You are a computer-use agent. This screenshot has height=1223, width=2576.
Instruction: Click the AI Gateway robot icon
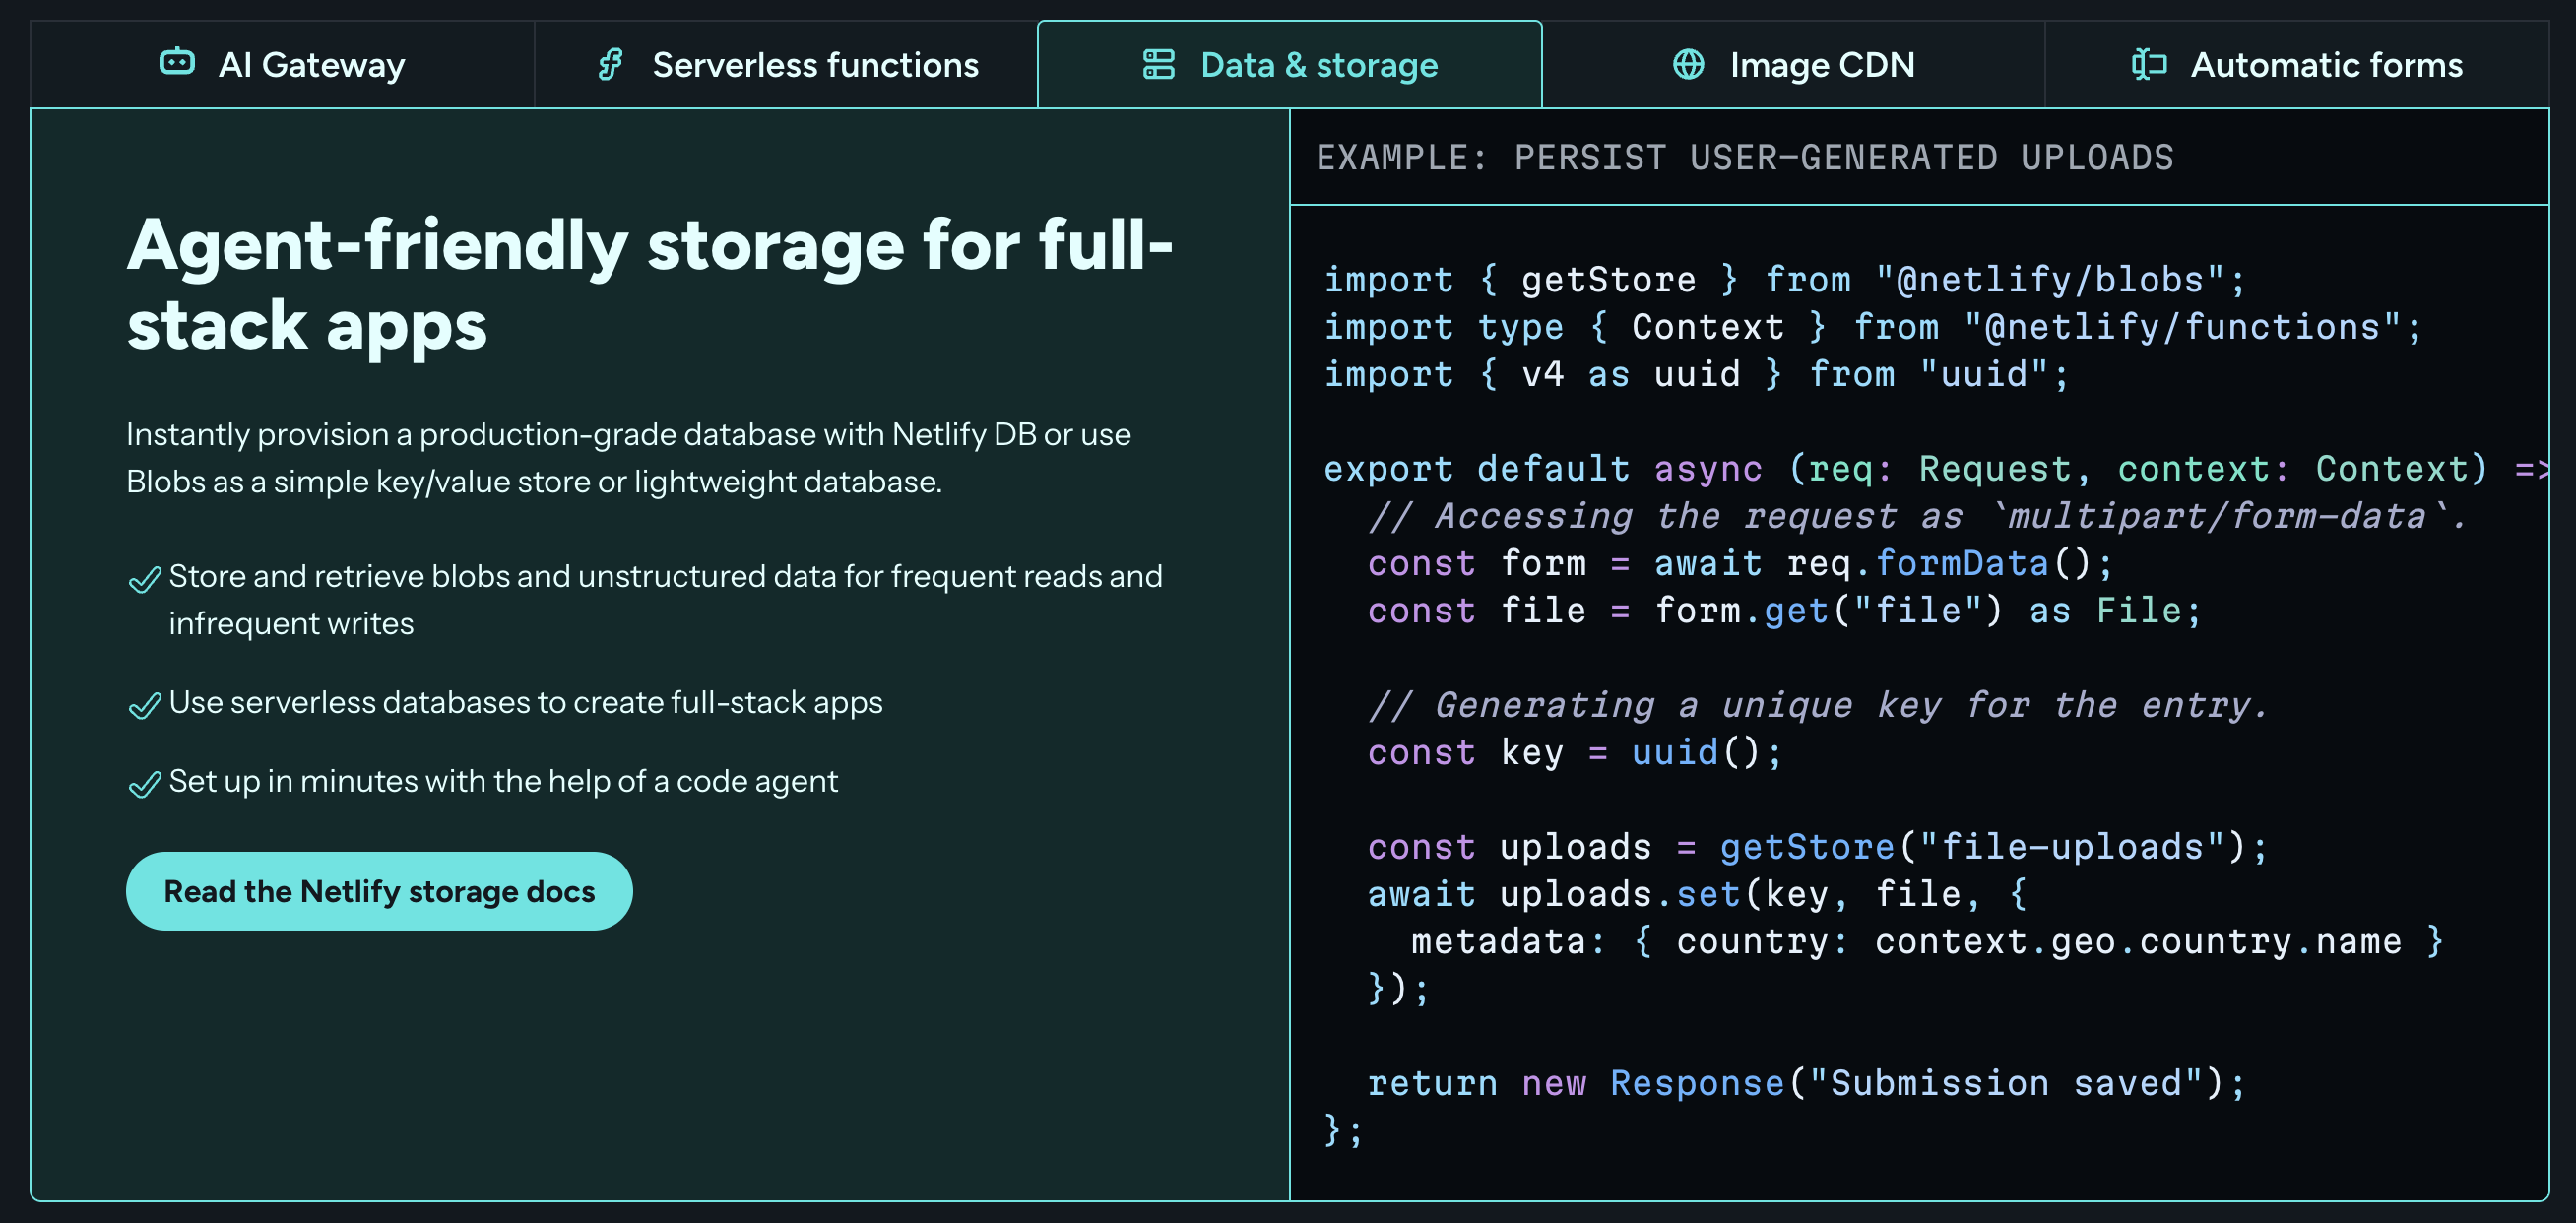(x=177, y=63)
